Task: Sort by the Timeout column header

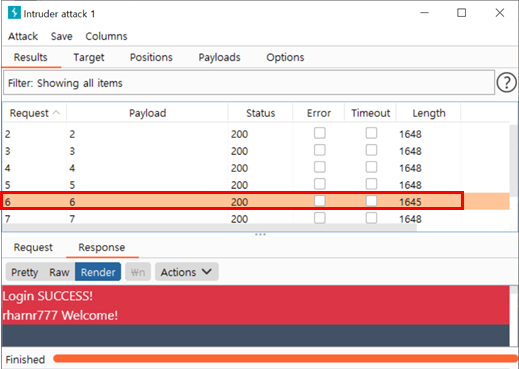Action: pos(370,113)
